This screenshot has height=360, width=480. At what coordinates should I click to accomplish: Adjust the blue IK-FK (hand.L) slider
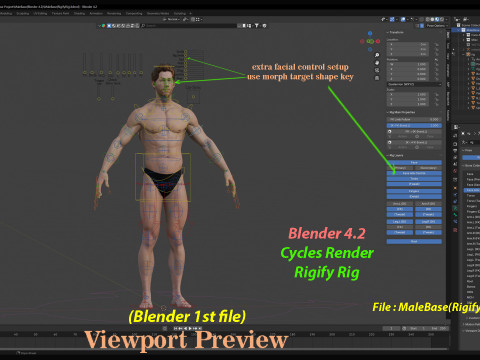coord(414,126)
